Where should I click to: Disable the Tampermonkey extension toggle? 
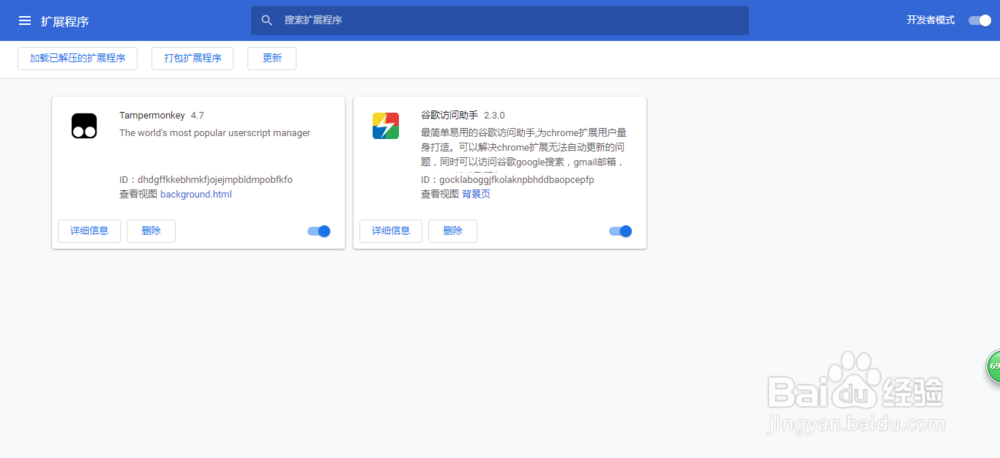pos(319,231)
